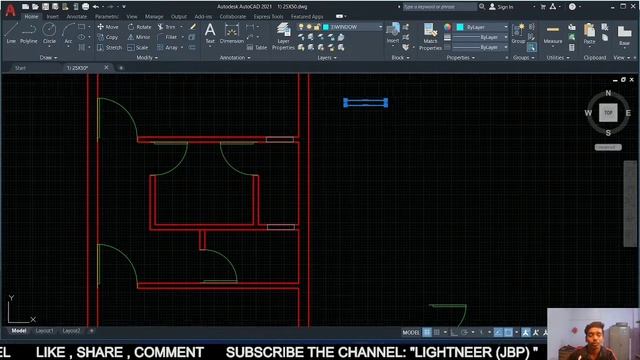The height and width of the screenshot is (360, 640).
Task: Click the Copy tool
Action: 108,37
